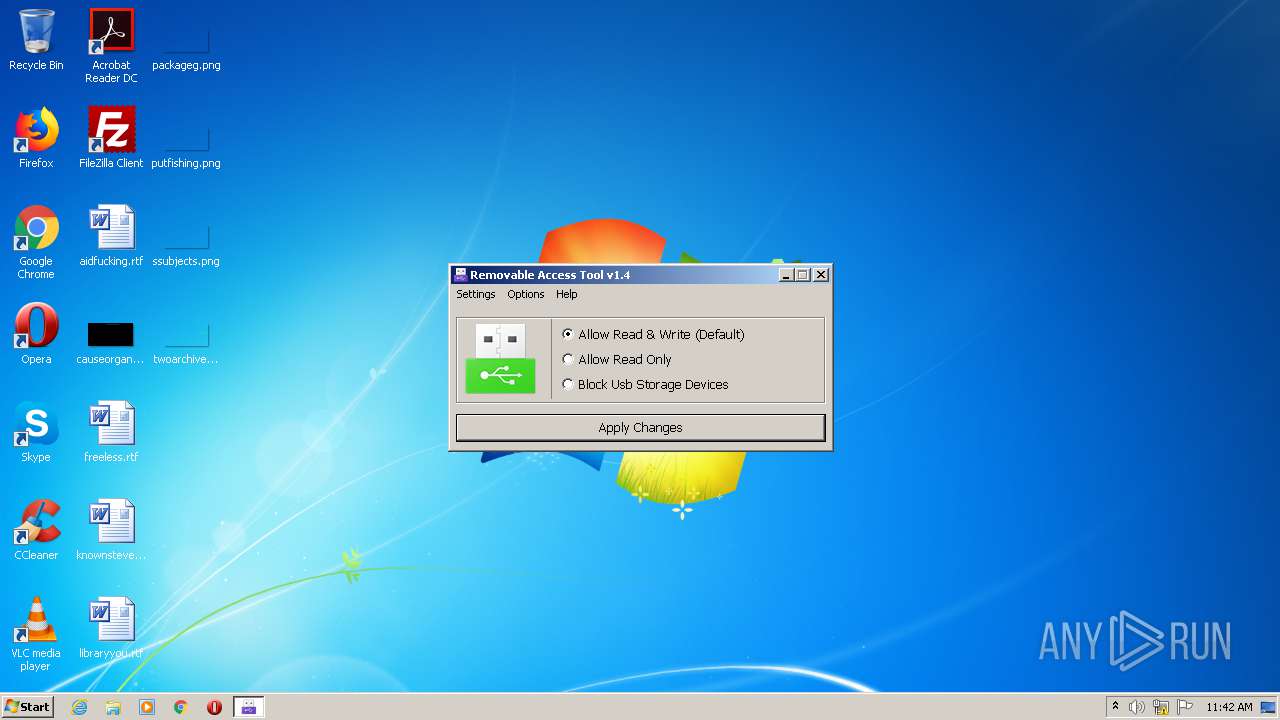Open Internet Explorer from the taskbar
The image size is (1280, 720).
pyautogui.click(x=79, y=707)
